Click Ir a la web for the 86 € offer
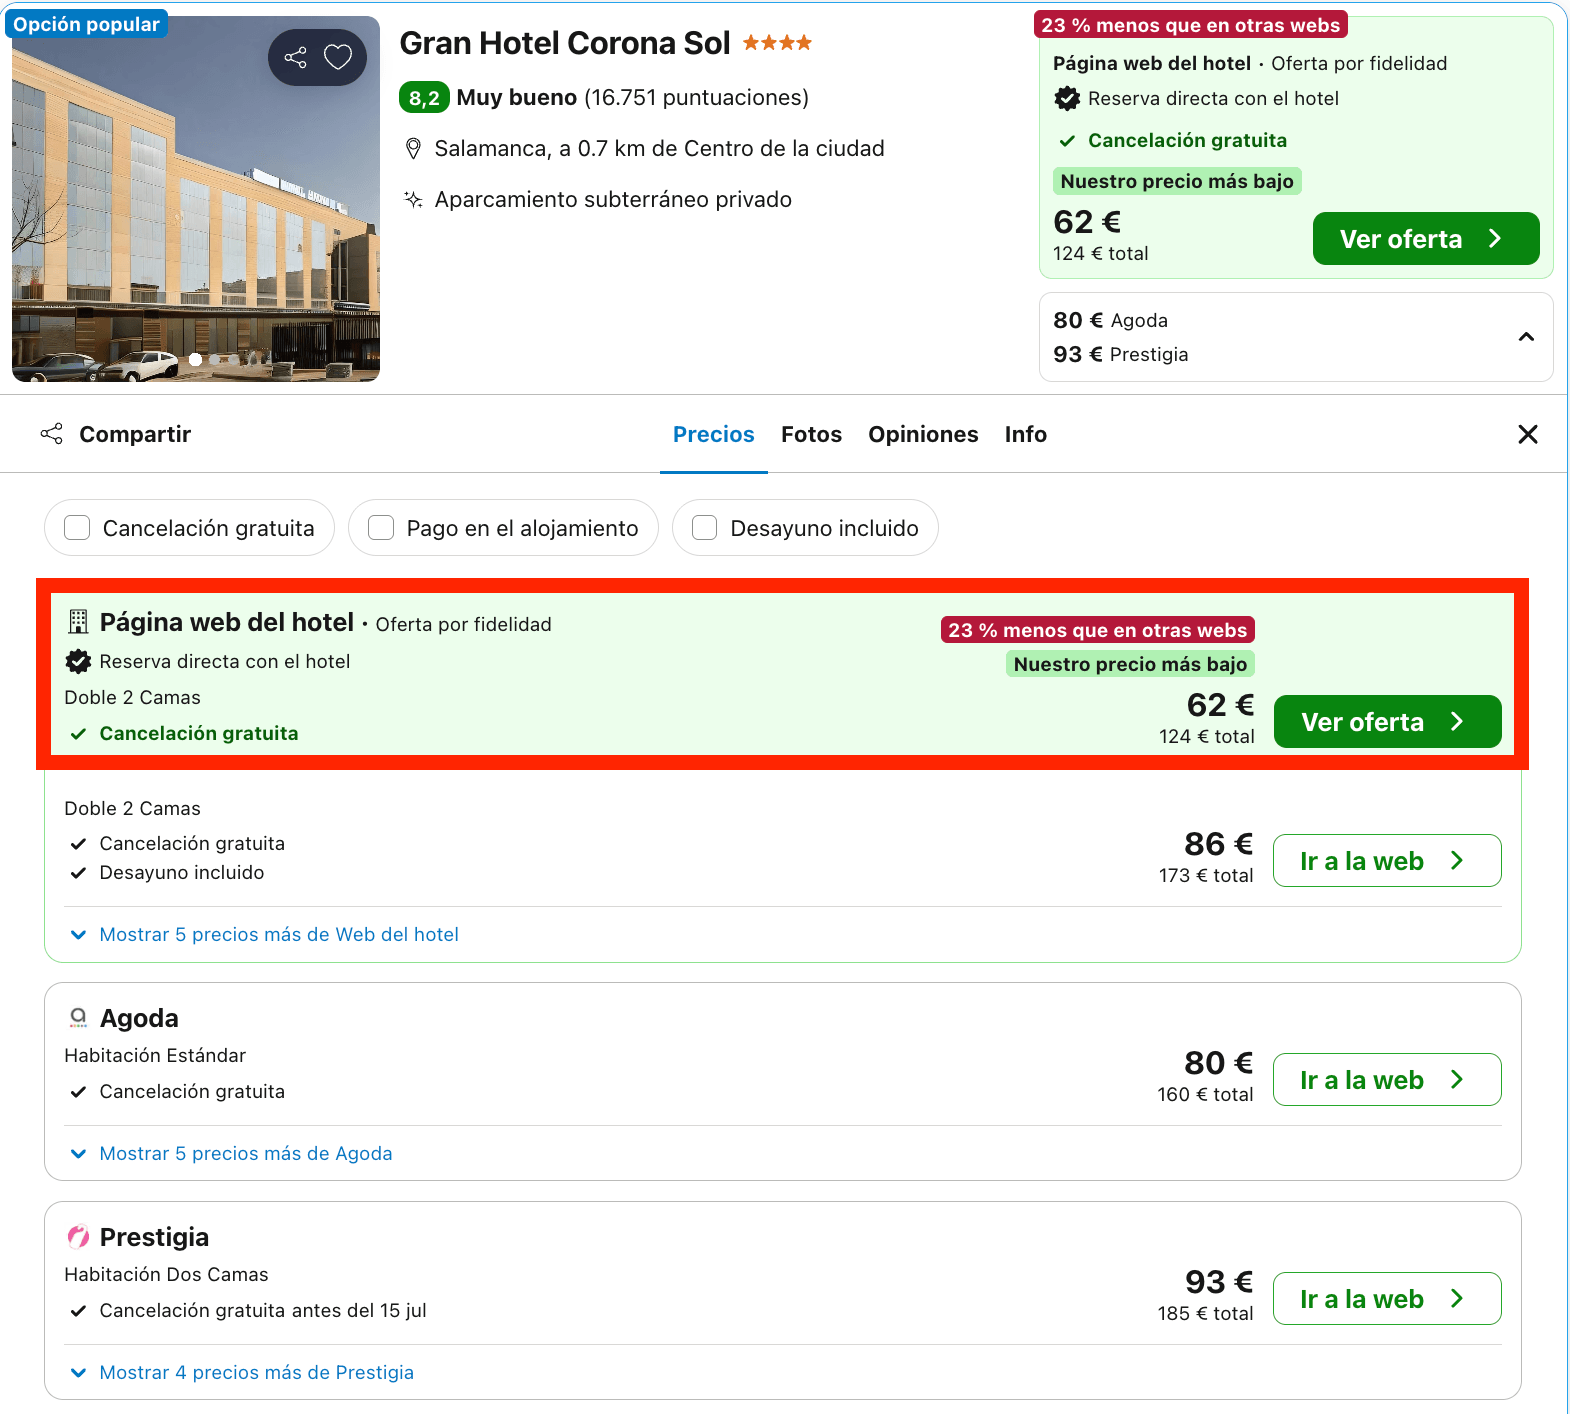The height and width of the screenshot is (1414, 1570). coord(1387,861)
